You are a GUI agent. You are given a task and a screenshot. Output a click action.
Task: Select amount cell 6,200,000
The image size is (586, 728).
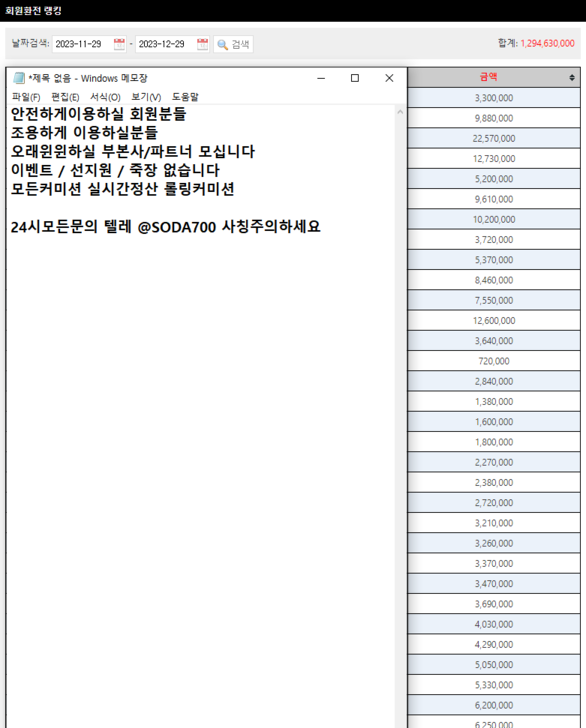494,705
